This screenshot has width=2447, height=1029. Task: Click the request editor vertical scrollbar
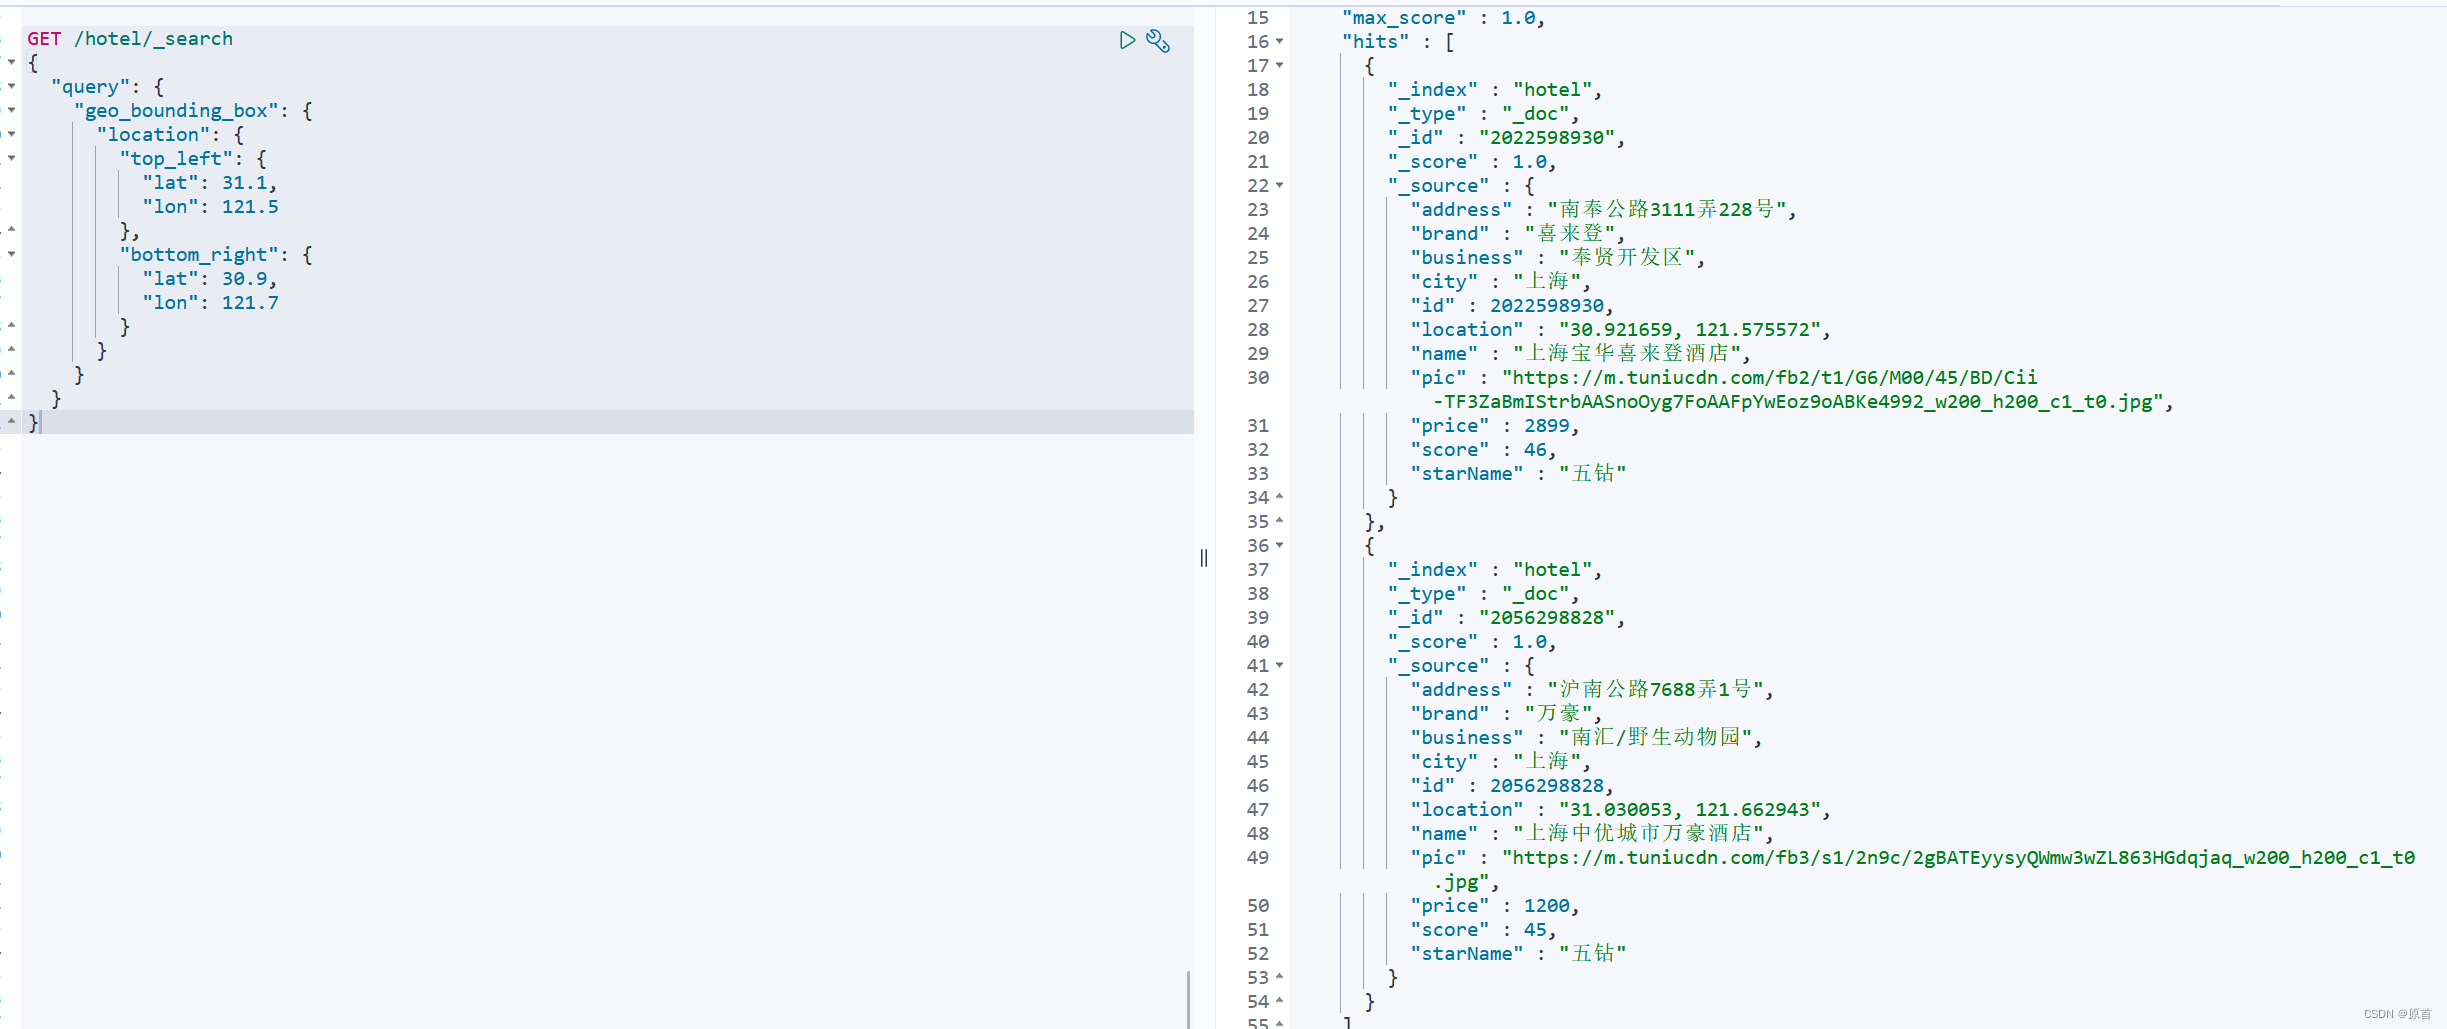(x=1188, y=999)
